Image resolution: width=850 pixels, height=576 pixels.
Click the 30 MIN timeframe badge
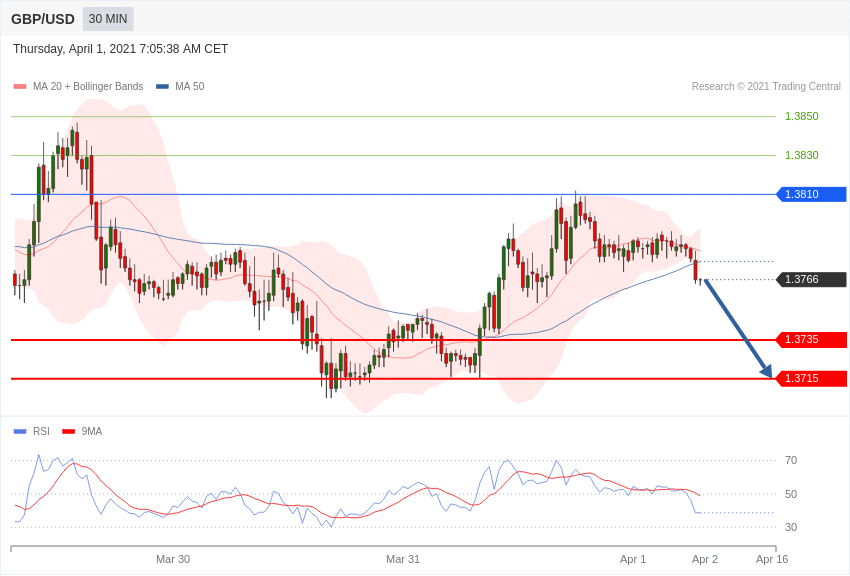coord(108,19)
